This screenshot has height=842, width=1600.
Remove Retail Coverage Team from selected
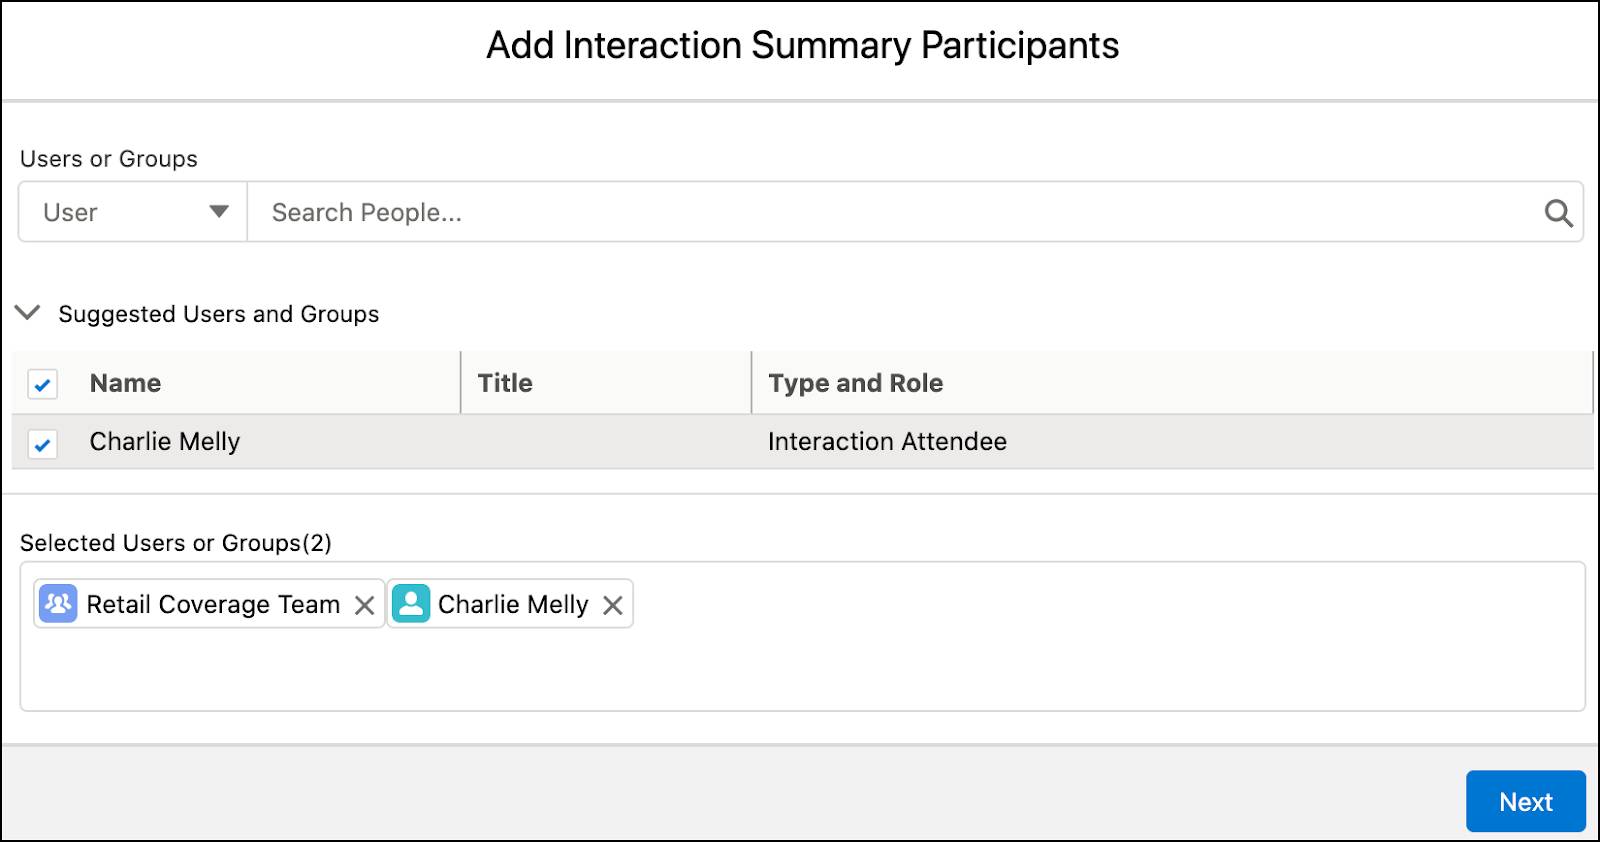point(365,605)
